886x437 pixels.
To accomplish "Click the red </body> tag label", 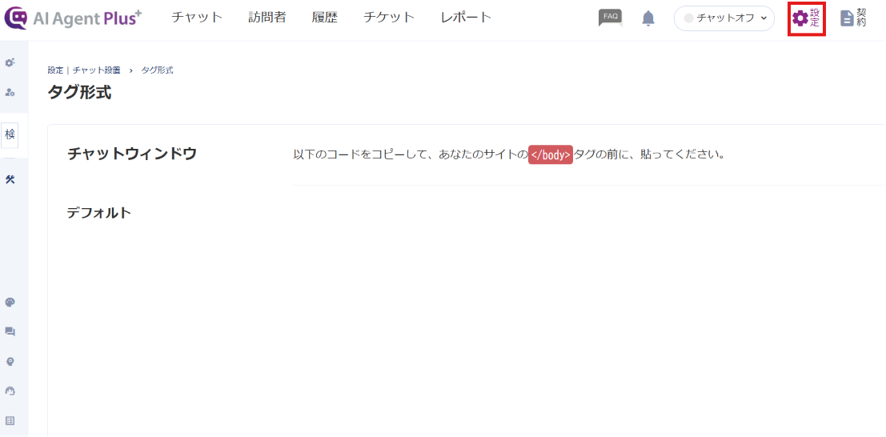I will [550, 154].
